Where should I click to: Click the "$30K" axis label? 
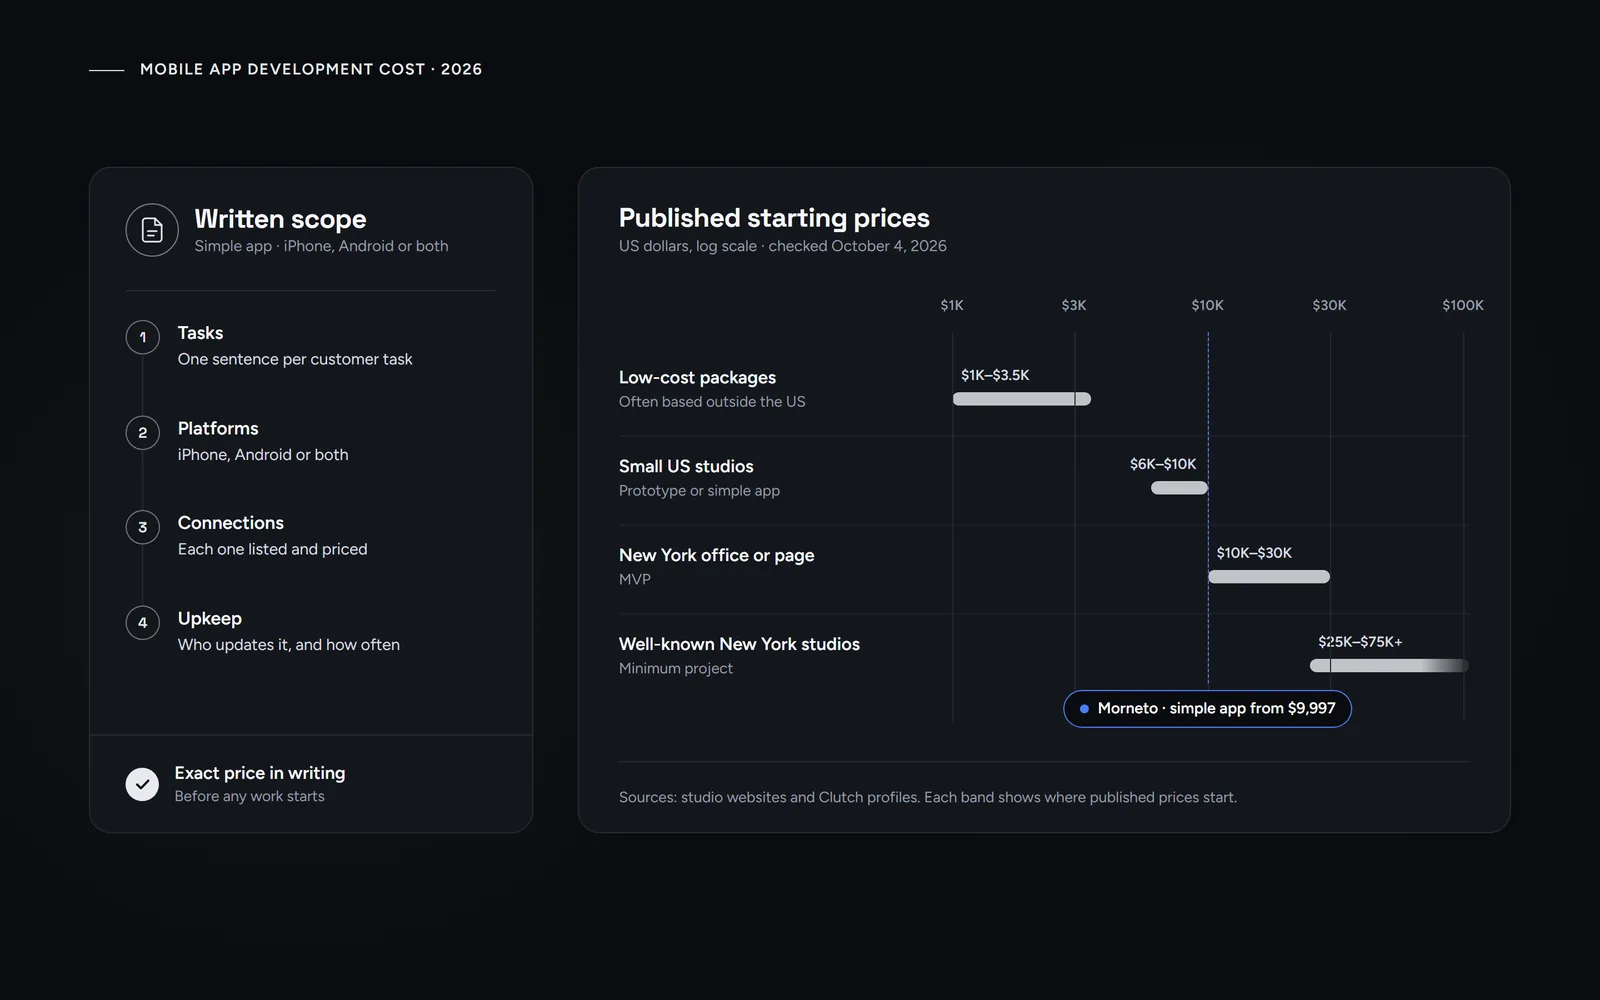click(1330, 305)
